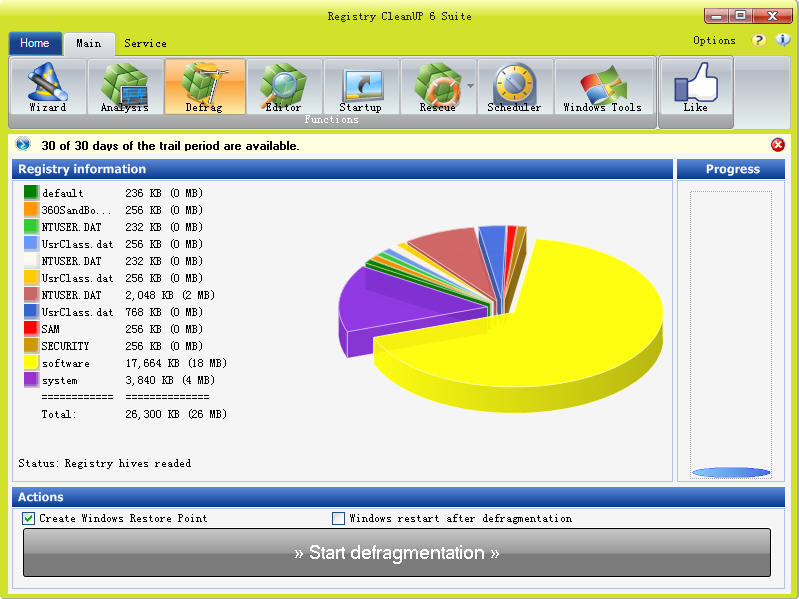Switch to the Main tab
This screenshot has width=799, height=599.
pyautogui.click(x=89, y=44)
